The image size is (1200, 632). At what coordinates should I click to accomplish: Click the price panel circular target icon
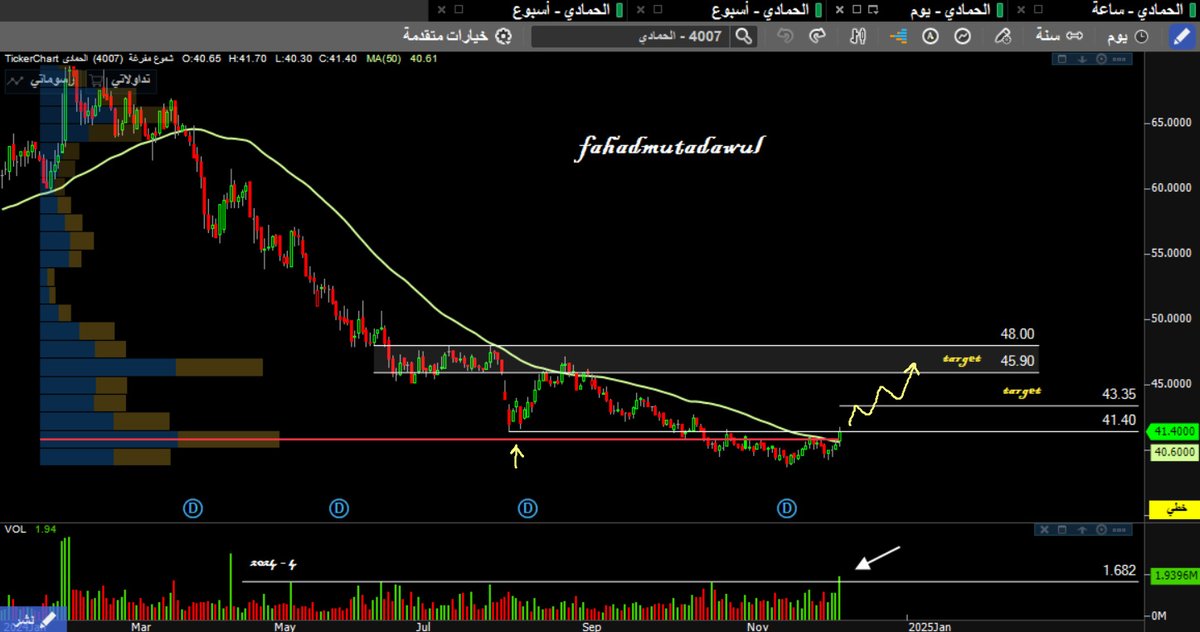1101,60
